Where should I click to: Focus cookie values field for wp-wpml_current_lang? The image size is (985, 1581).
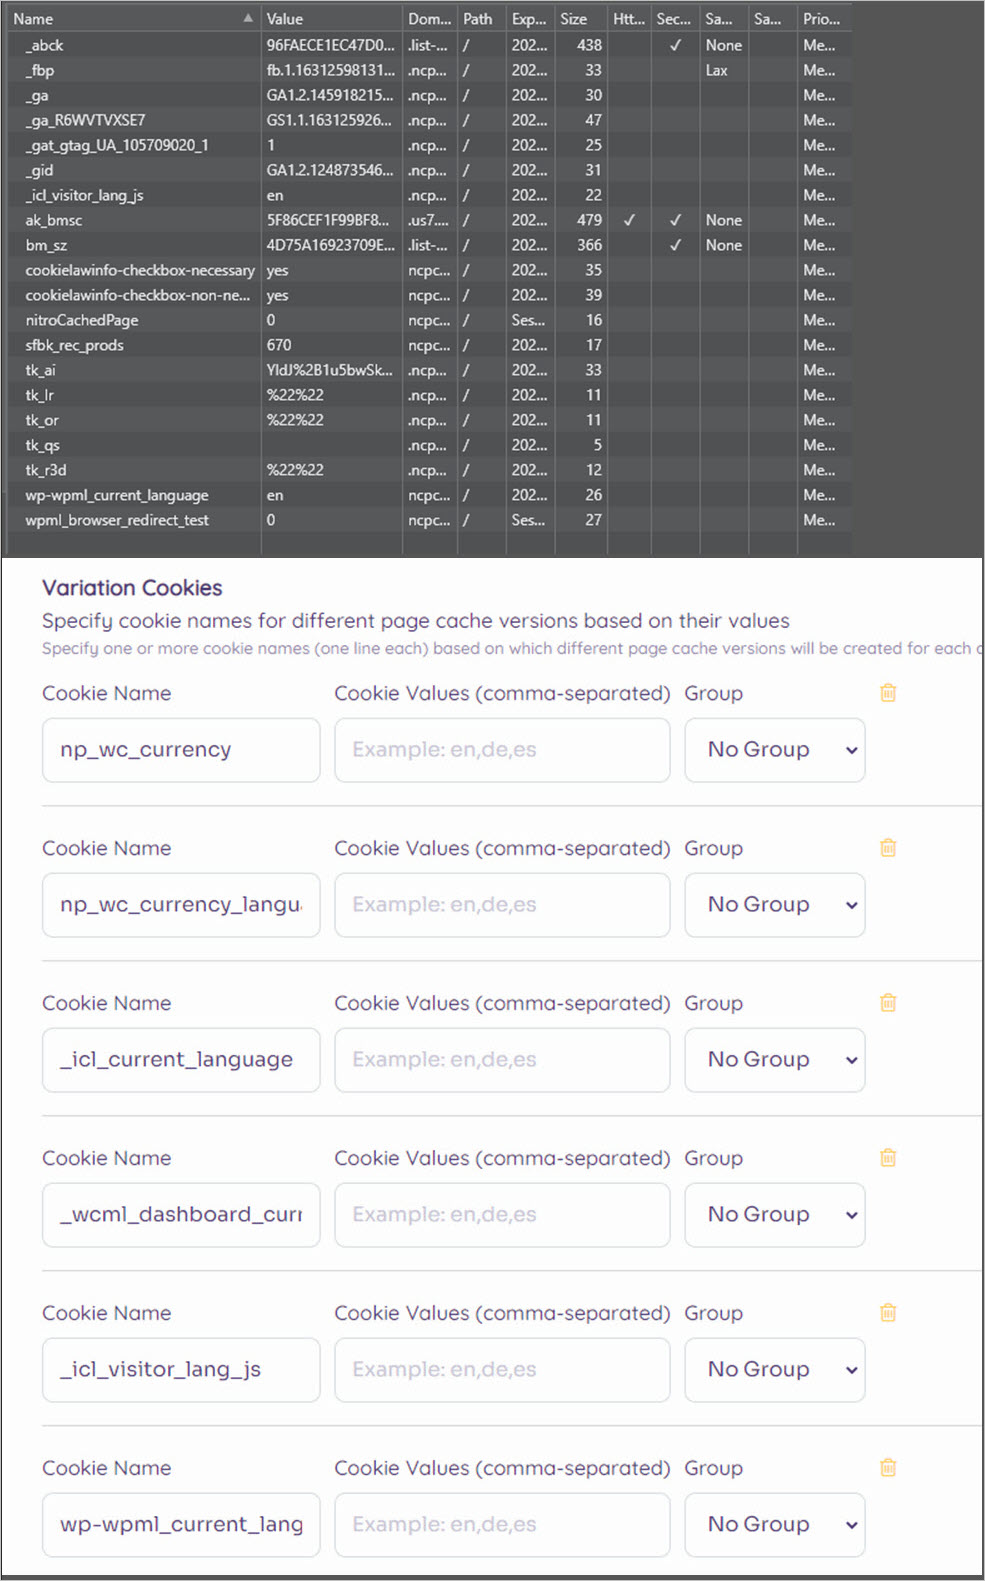pyautogui.click(x=502, y=1525)
